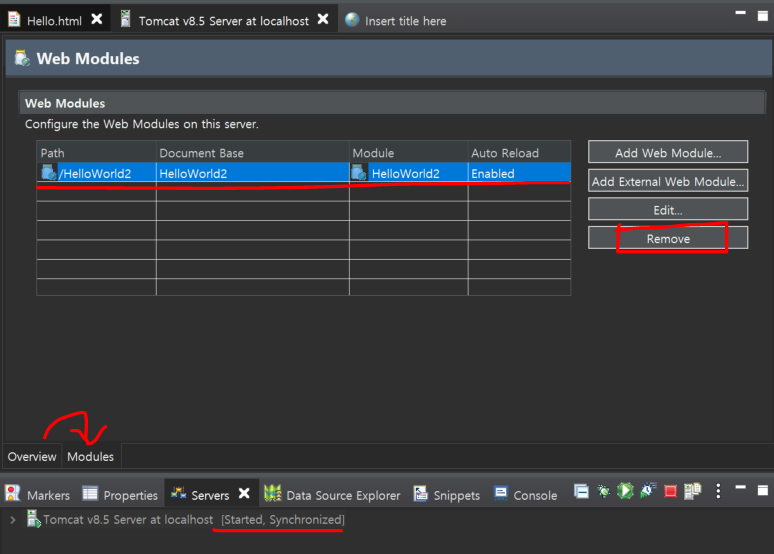This screenshot has width=774, height=554.
Task: Collapse all in Servers view toolbar
Action: [x=581, y=491]
